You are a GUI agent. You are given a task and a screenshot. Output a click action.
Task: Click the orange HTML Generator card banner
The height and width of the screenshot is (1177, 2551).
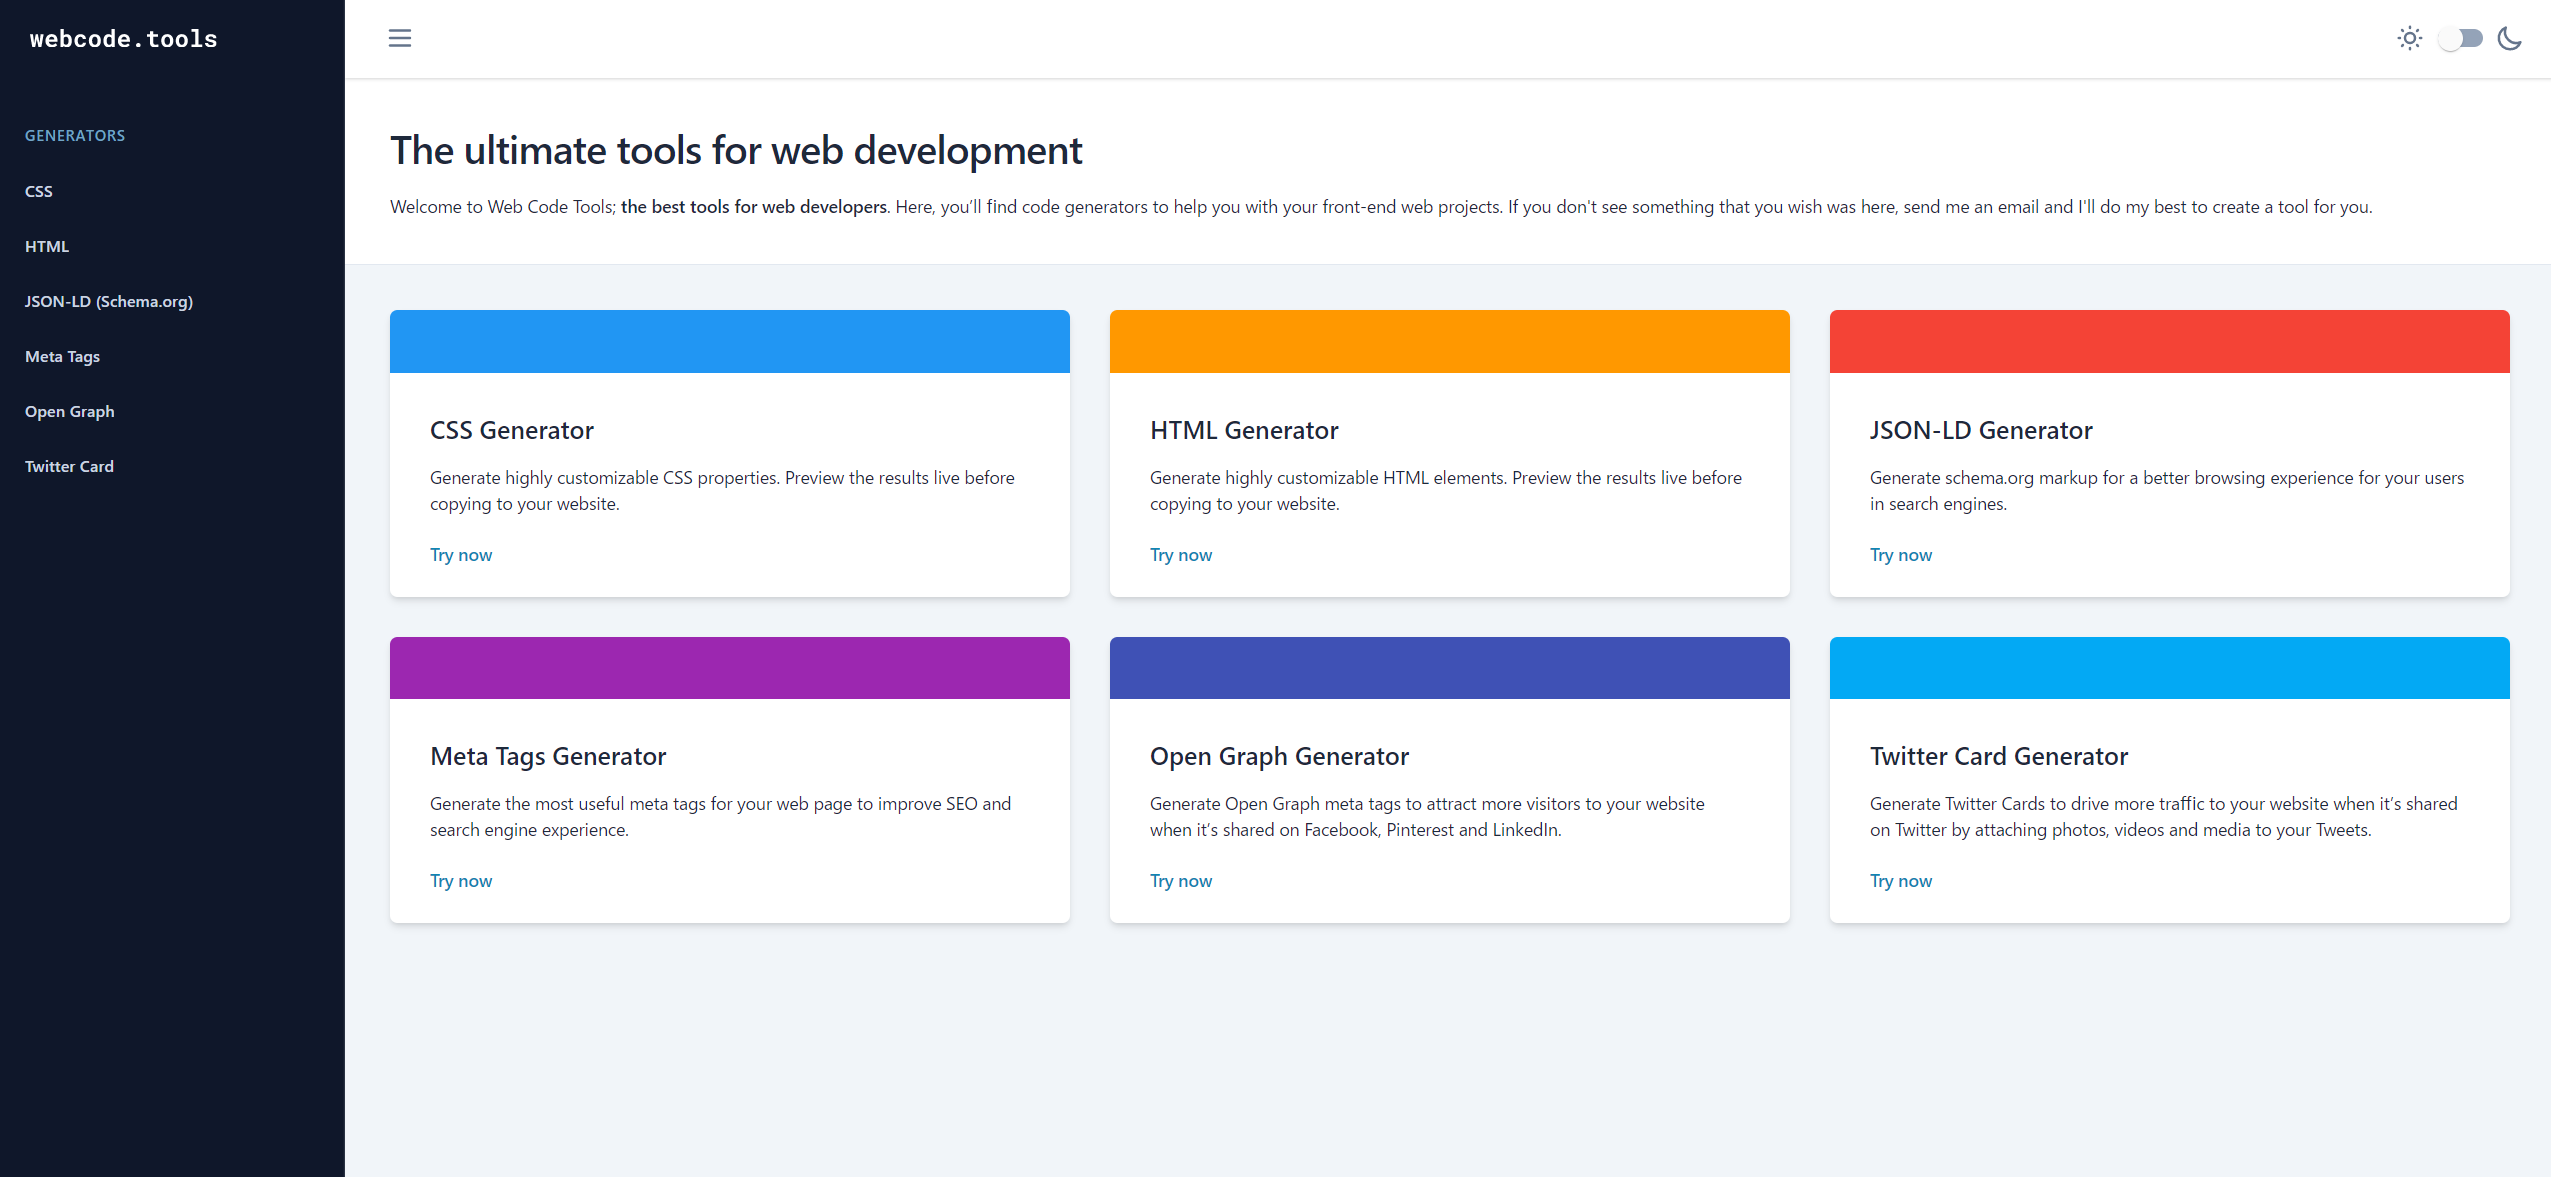pyautogui.click(x=1449, y=341)
